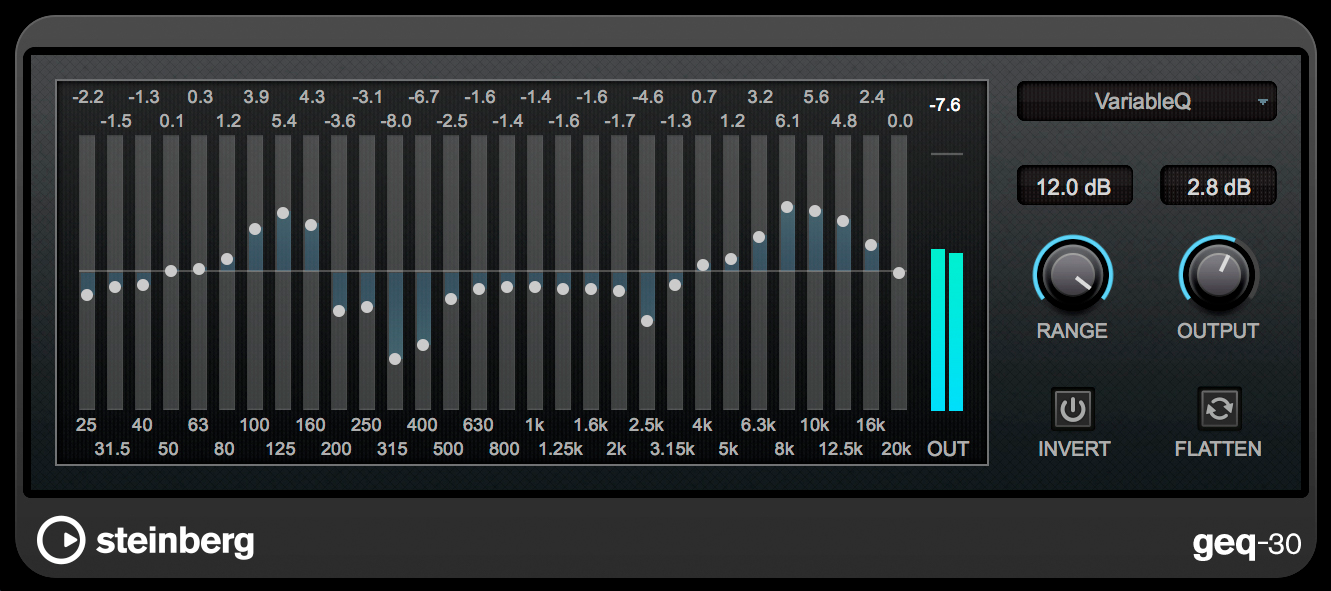Image resolution: width=1331 pixels, height=591 pixels.
Task: Click the 20k band slider handle
Action: click(899, 273)
